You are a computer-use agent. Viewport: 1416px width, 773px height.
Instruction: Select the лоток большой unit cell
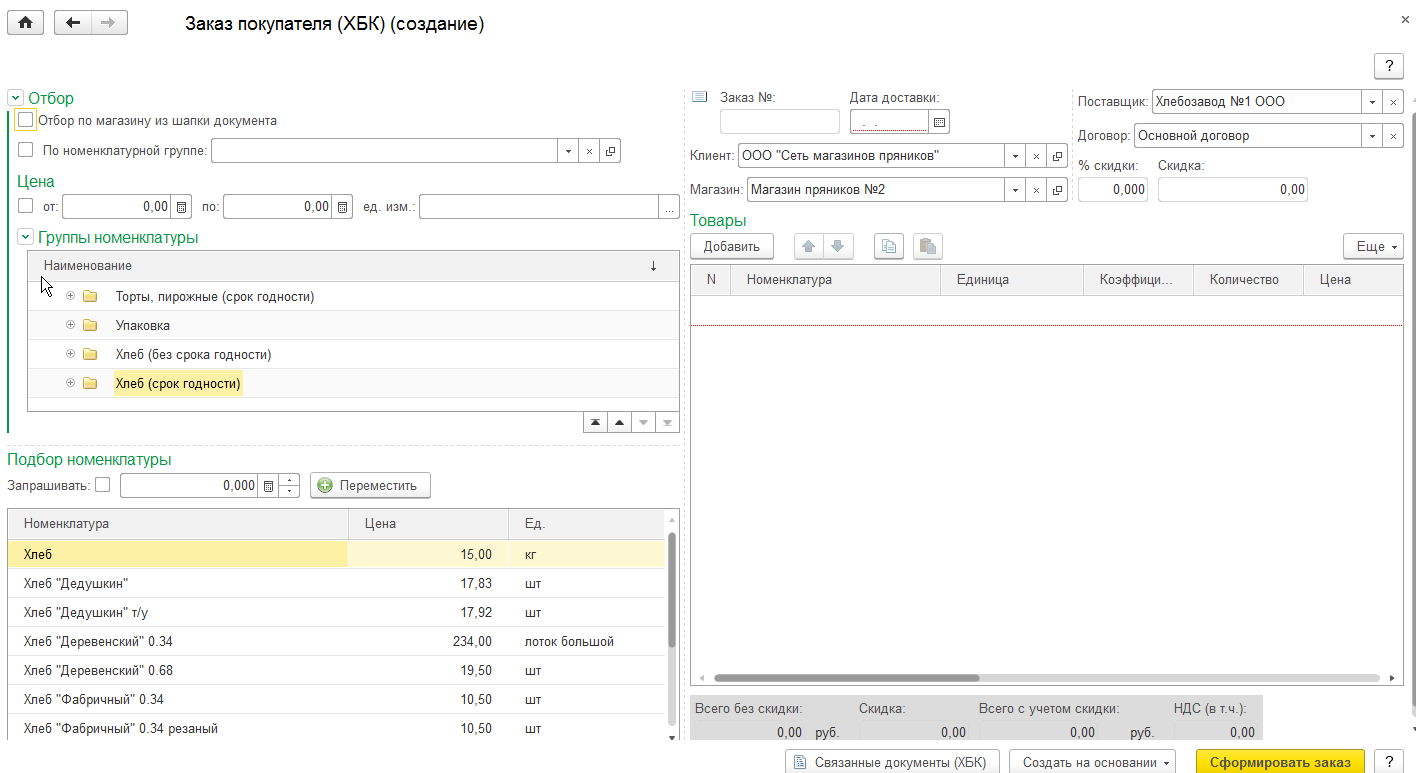pos(587,641)
